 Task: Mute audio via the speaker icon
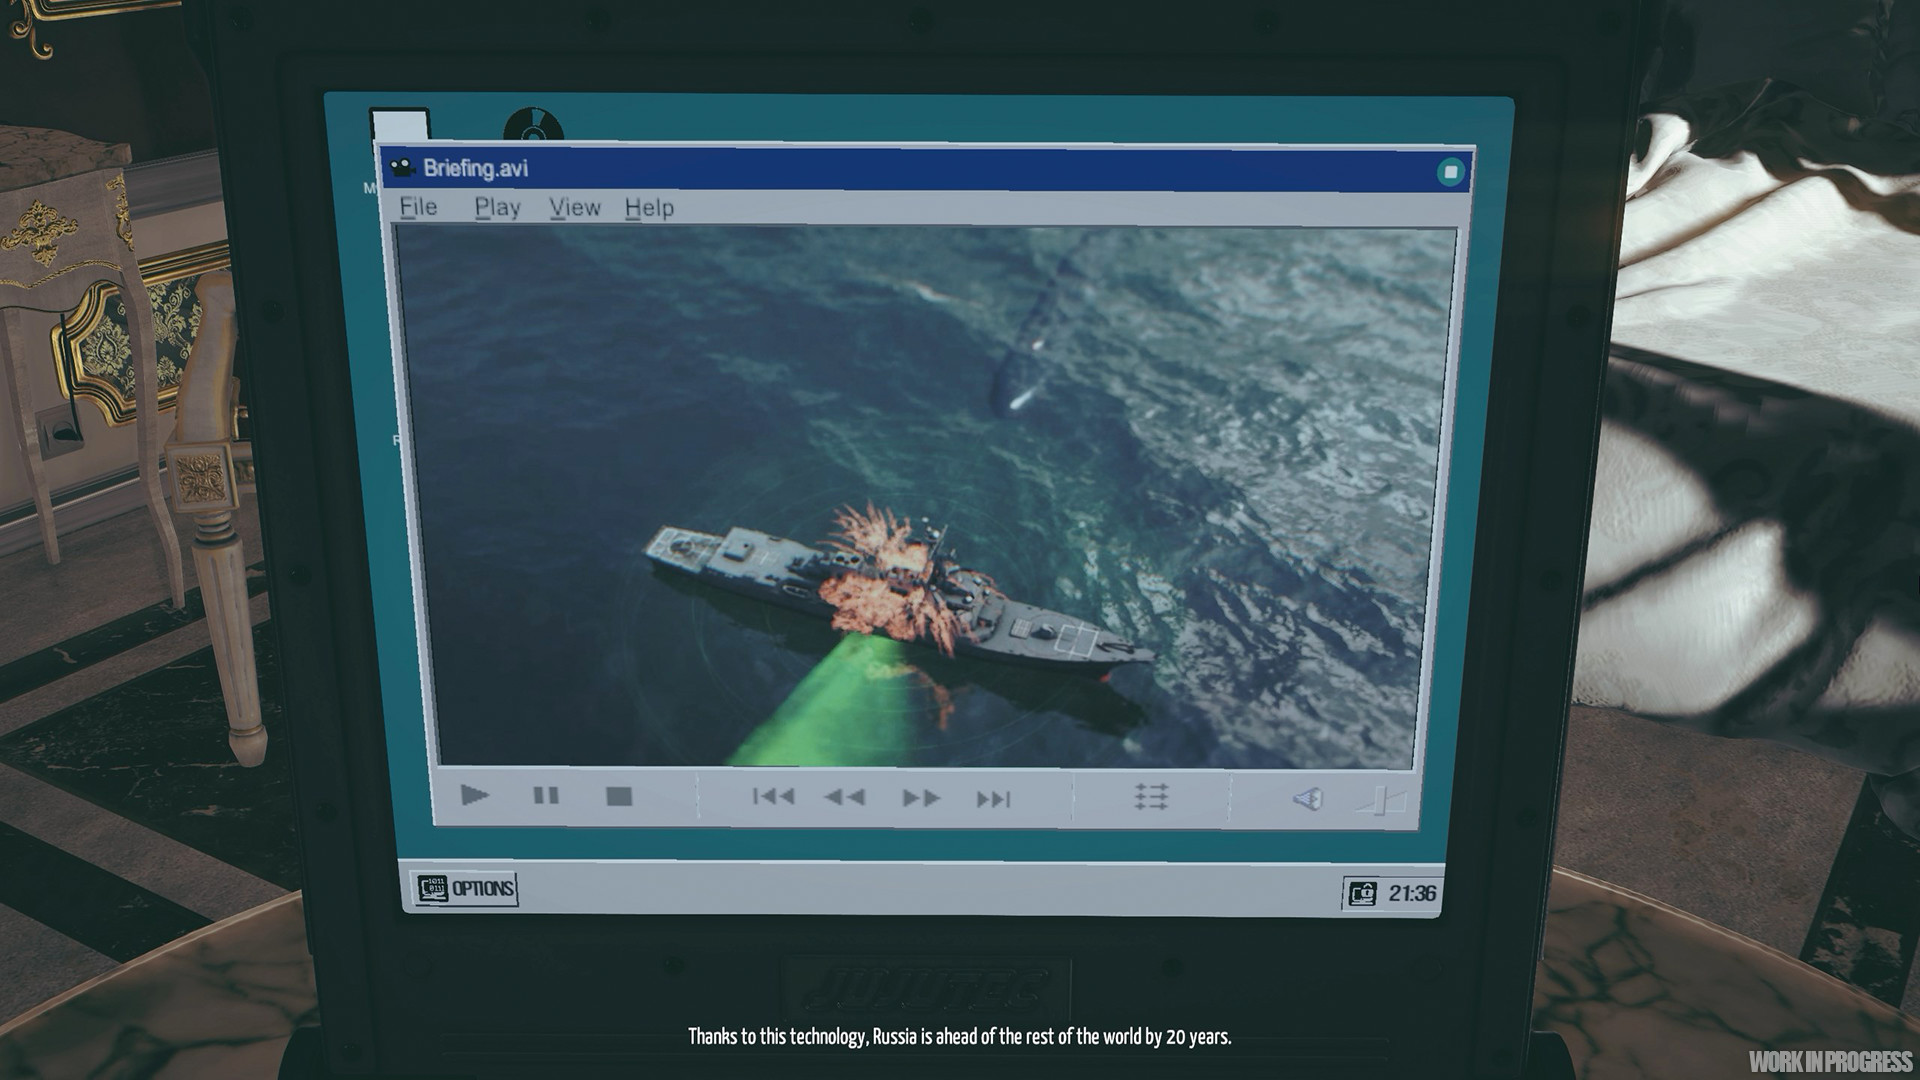click(1308, 799)
